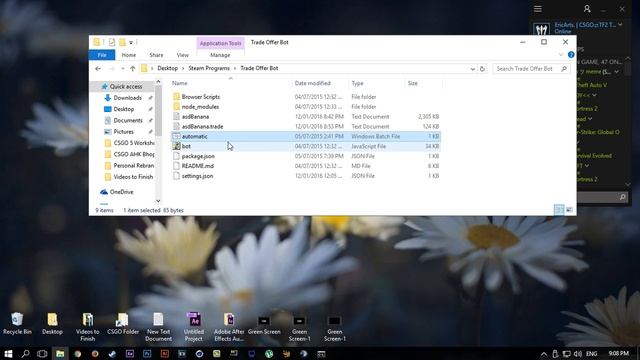
Task: Open EricArts status dropdown in Steam
Action: 620,25
